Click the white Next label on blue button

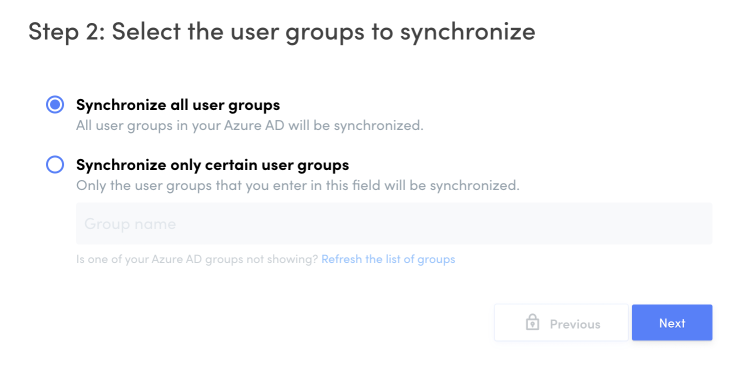click(672, 323)
